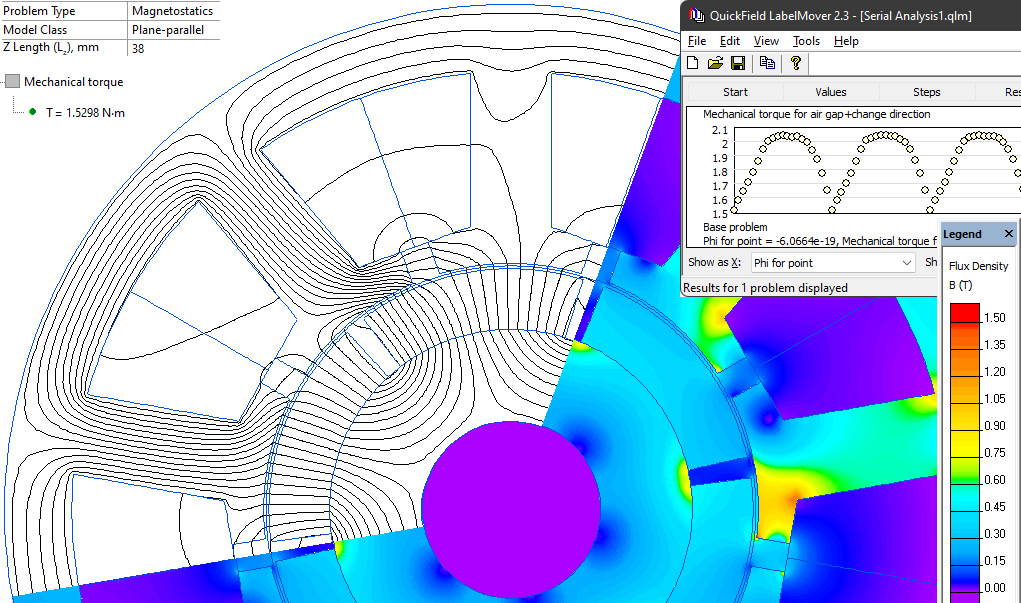The width and height of the screenshot is (1021, 603).
Task: Copy results using the toolbar icon
Action: click(767, 63)
